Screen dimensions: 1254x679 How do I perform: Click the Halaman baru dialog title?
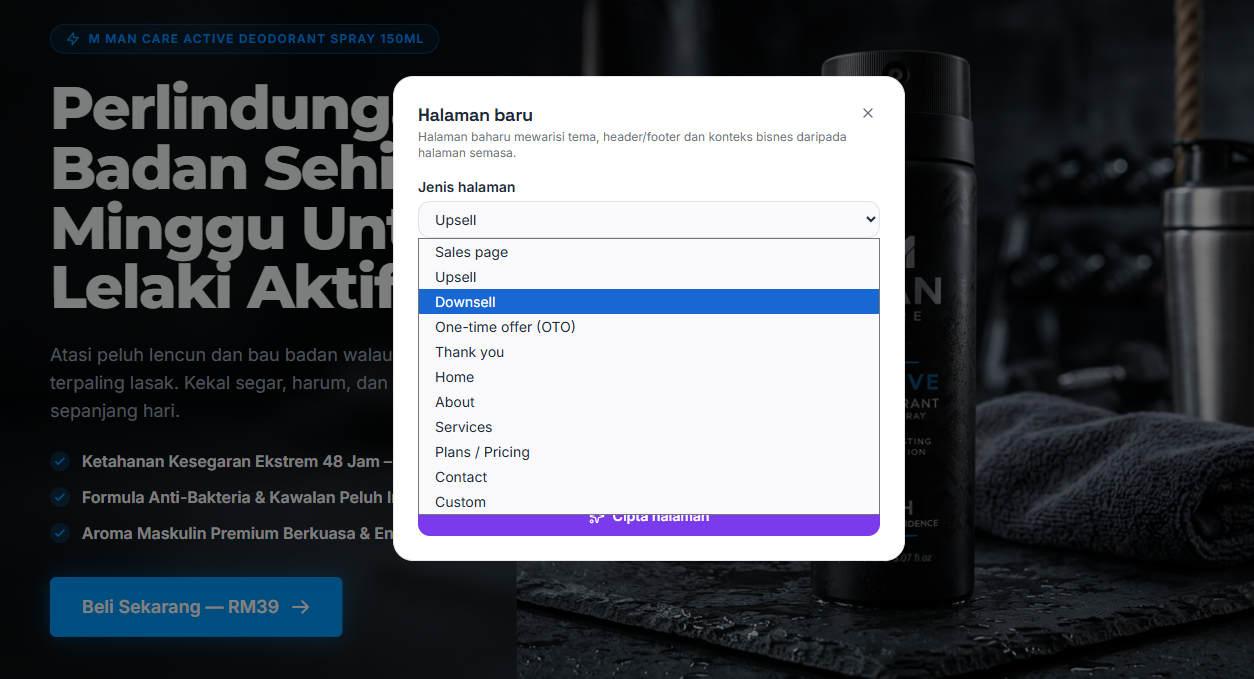475,115
